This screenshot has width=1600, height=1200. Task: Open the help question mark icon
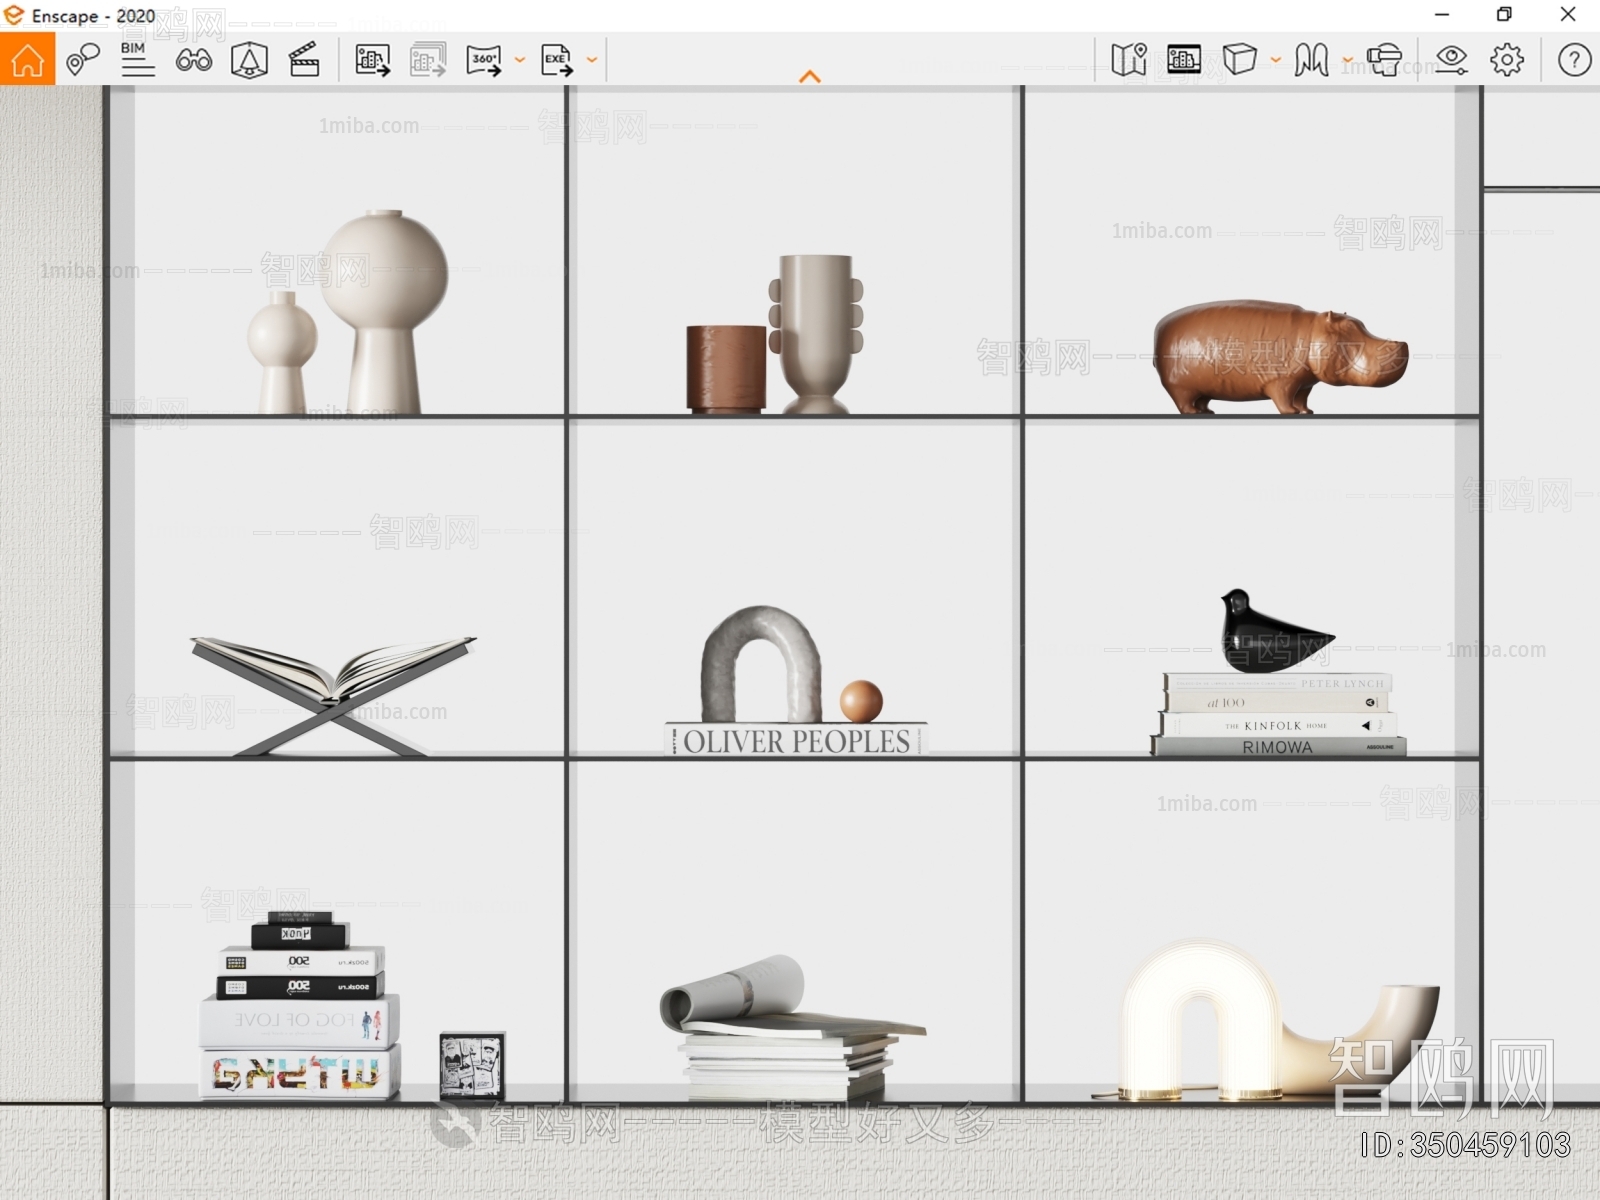point(1574,60)
